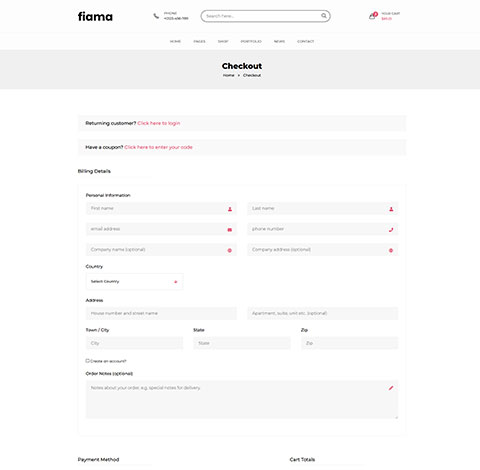Focus the Search here input field

pos(262,16)
